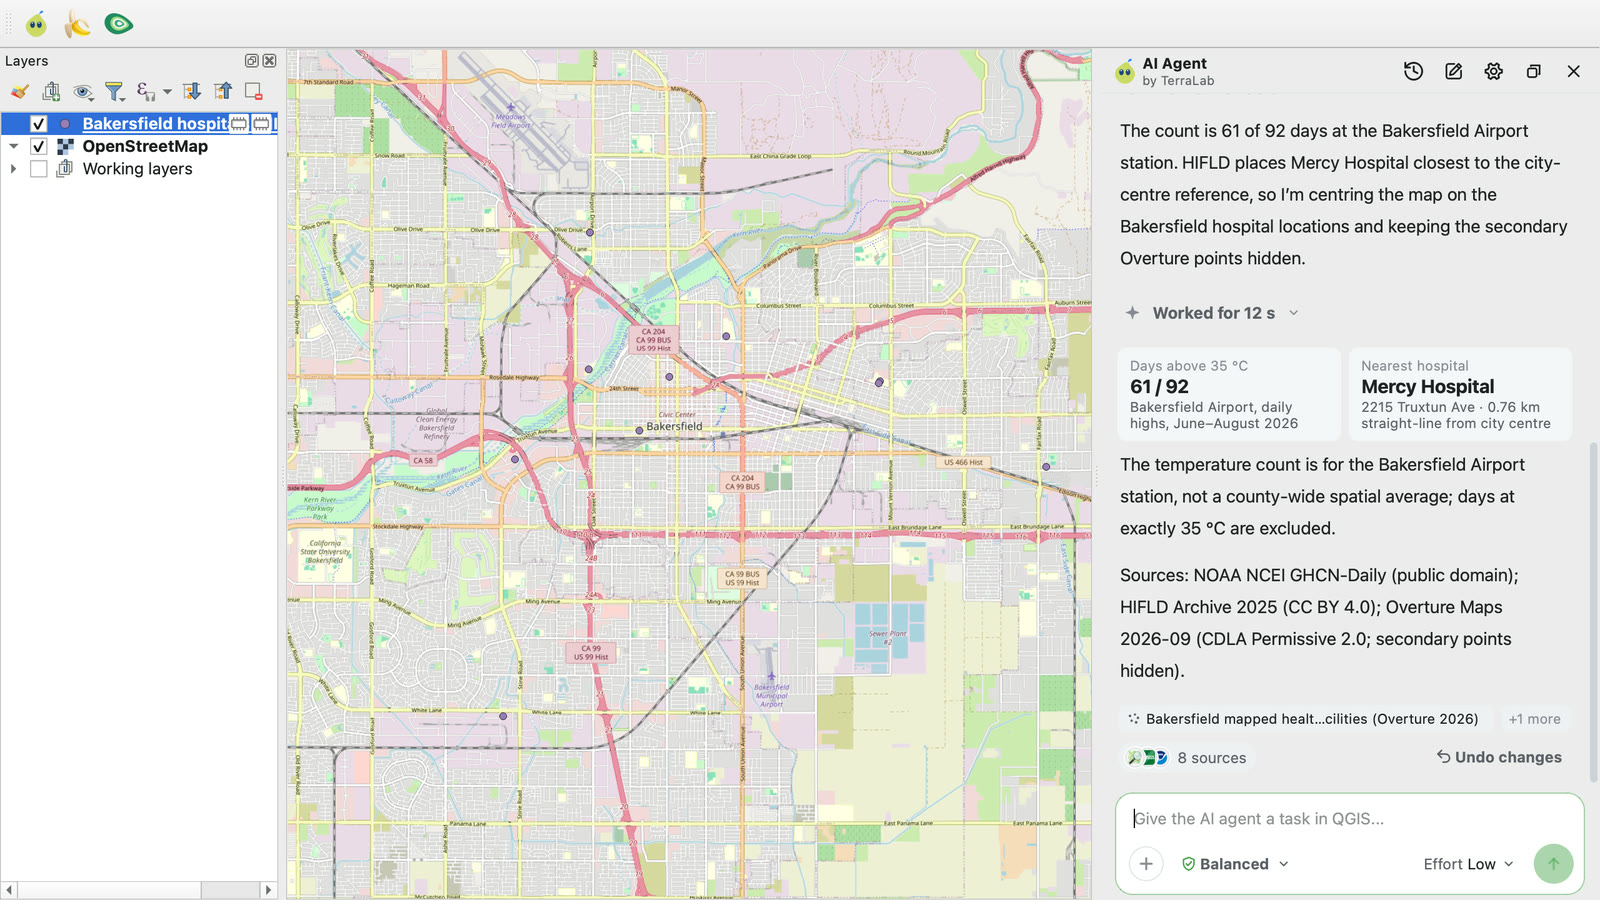Float the Layers panel

(252, 61)
